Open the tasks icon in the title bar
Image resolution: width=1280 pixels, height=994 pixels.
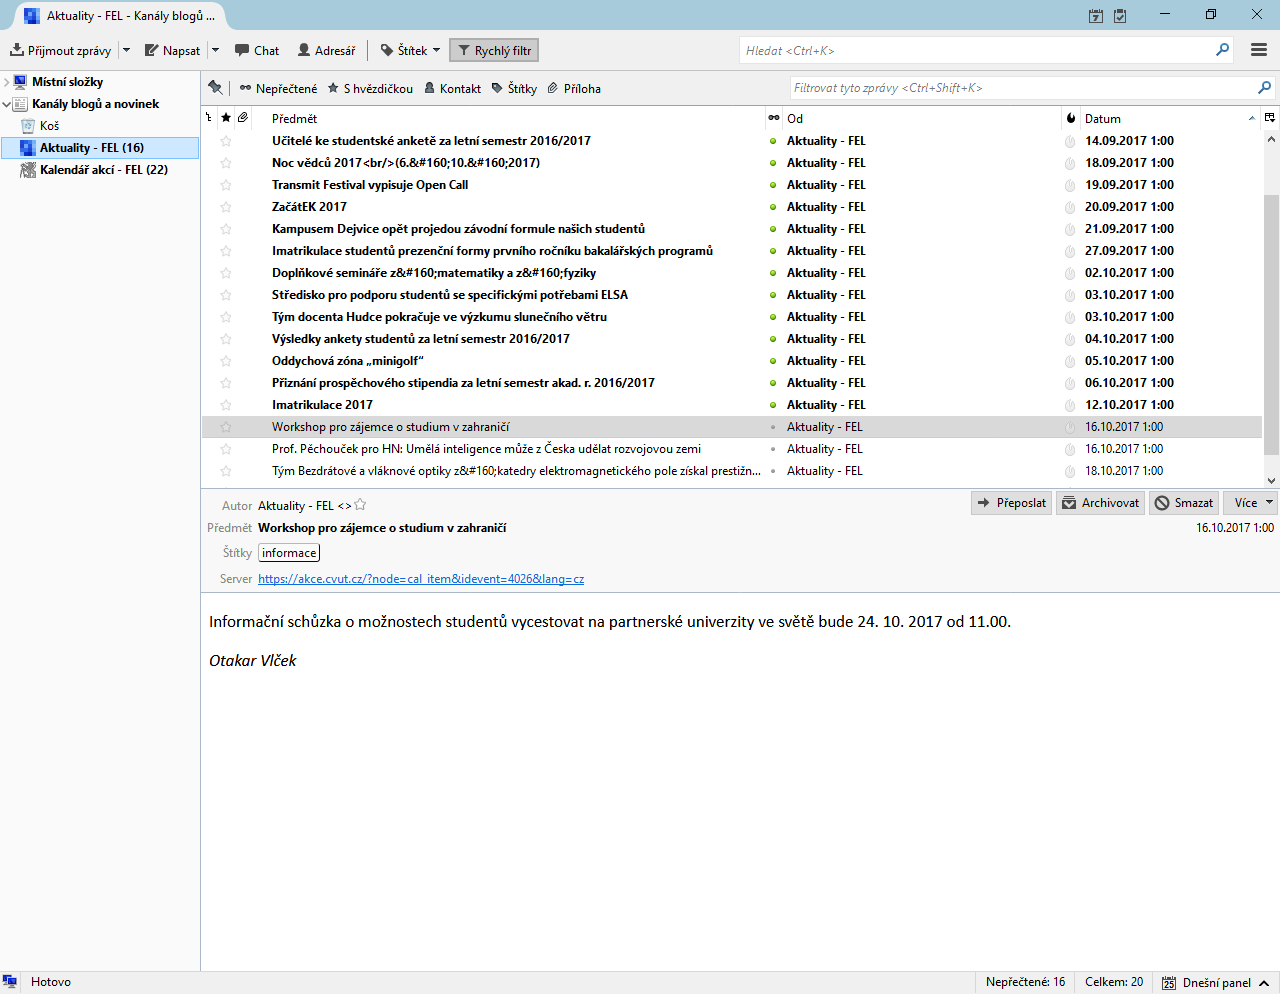click(x=1120, y=16)
